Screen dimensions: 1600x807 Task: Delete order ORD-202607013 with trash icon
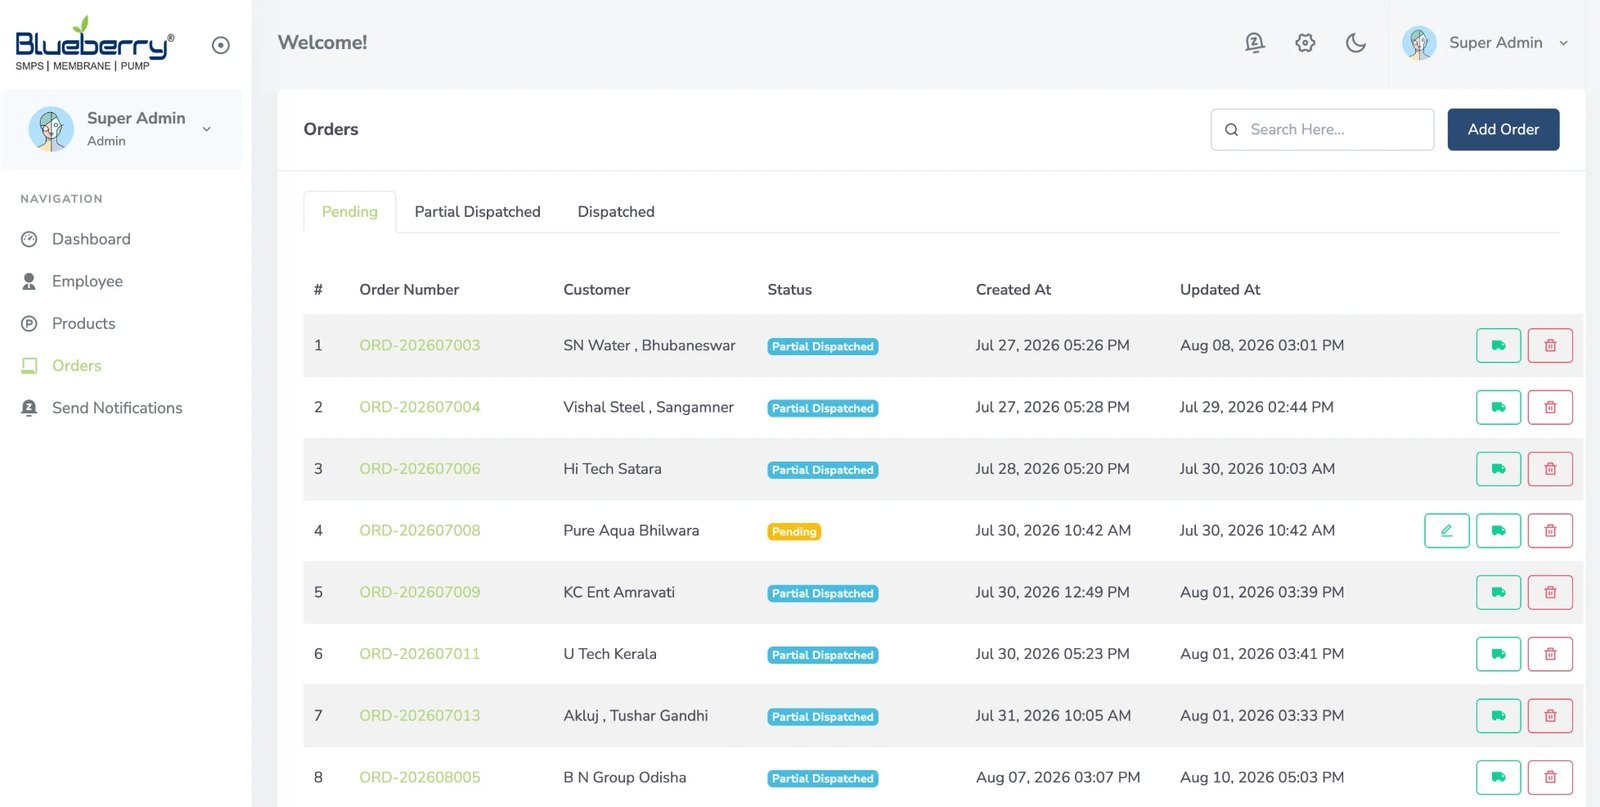coord(1550,716)
